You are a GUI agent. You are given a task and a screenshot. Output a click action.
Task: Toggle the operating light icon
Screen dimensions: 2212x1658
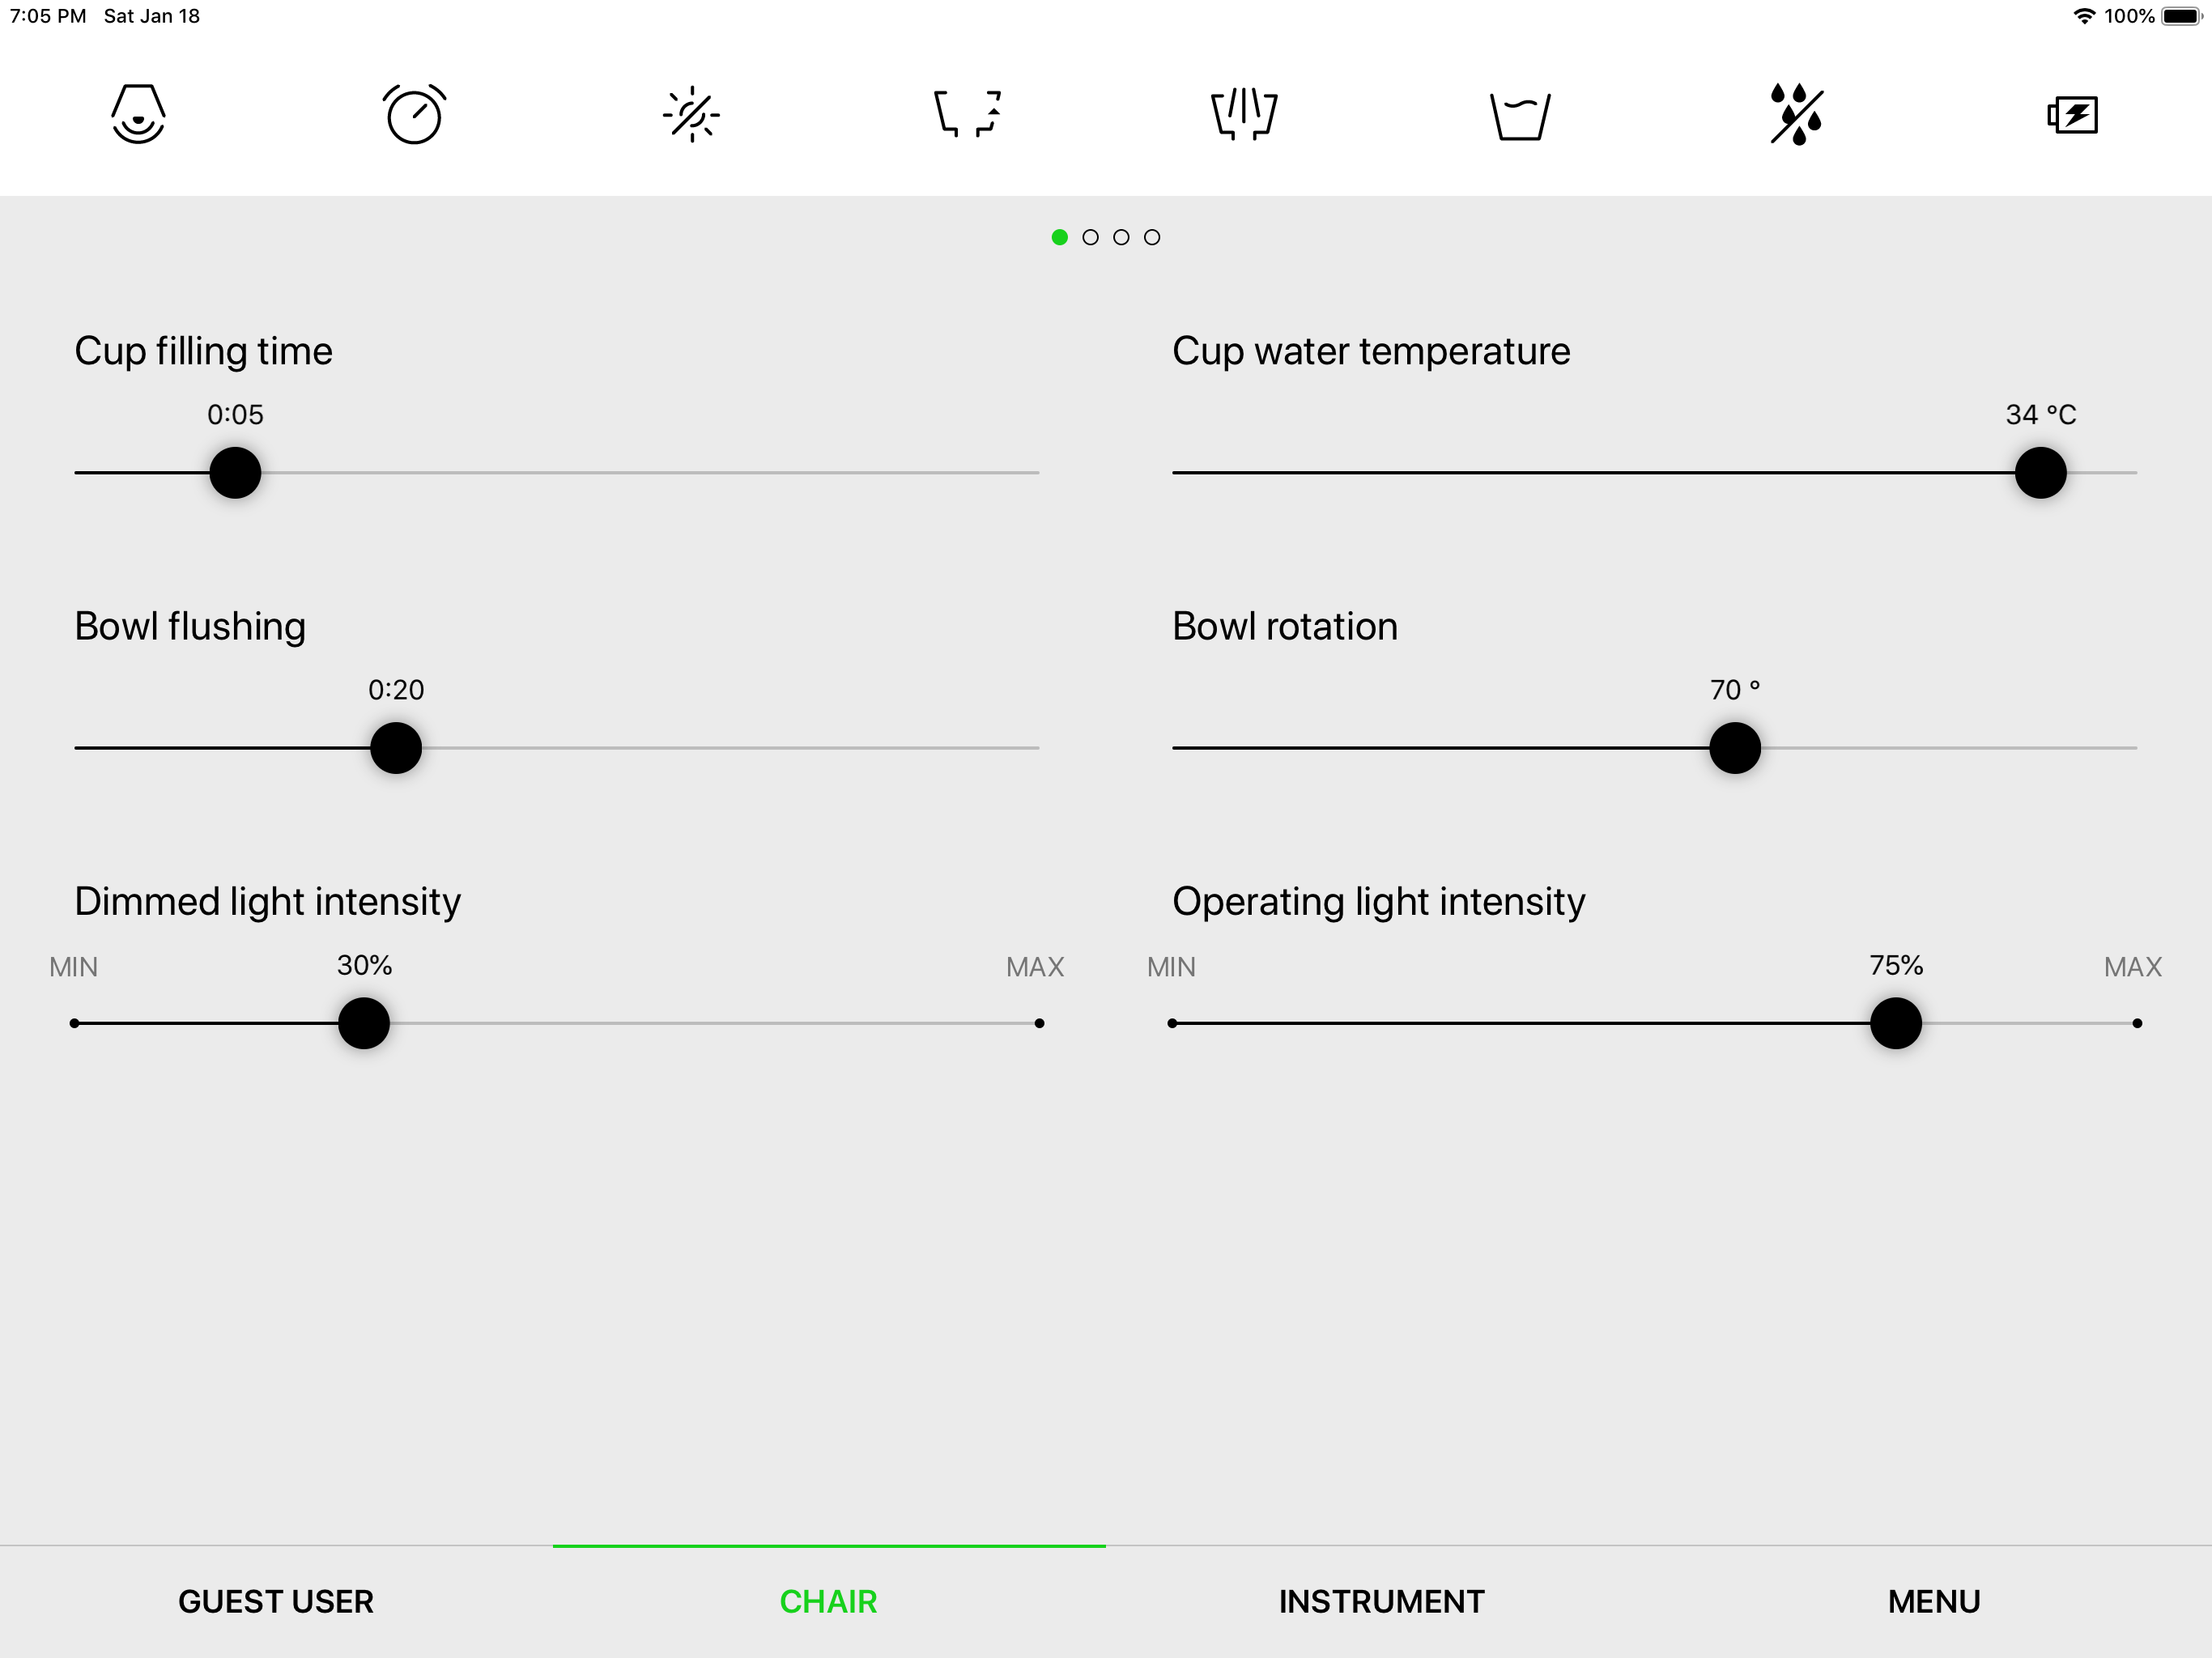[691, 114]
